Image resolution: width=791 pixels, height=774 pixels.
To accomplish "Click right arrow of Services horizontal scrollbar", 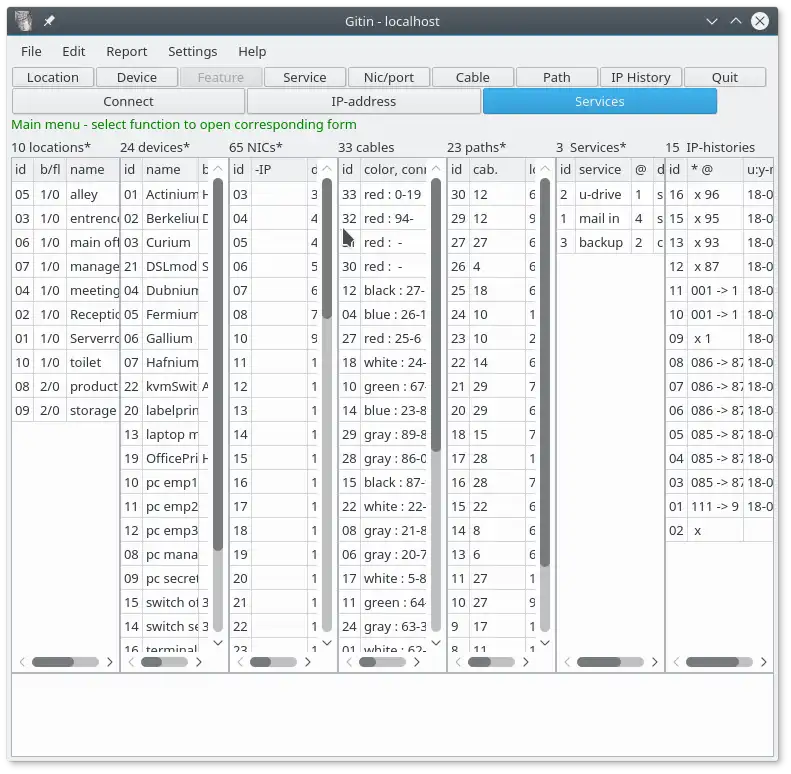I will click(x=655, y=662).
